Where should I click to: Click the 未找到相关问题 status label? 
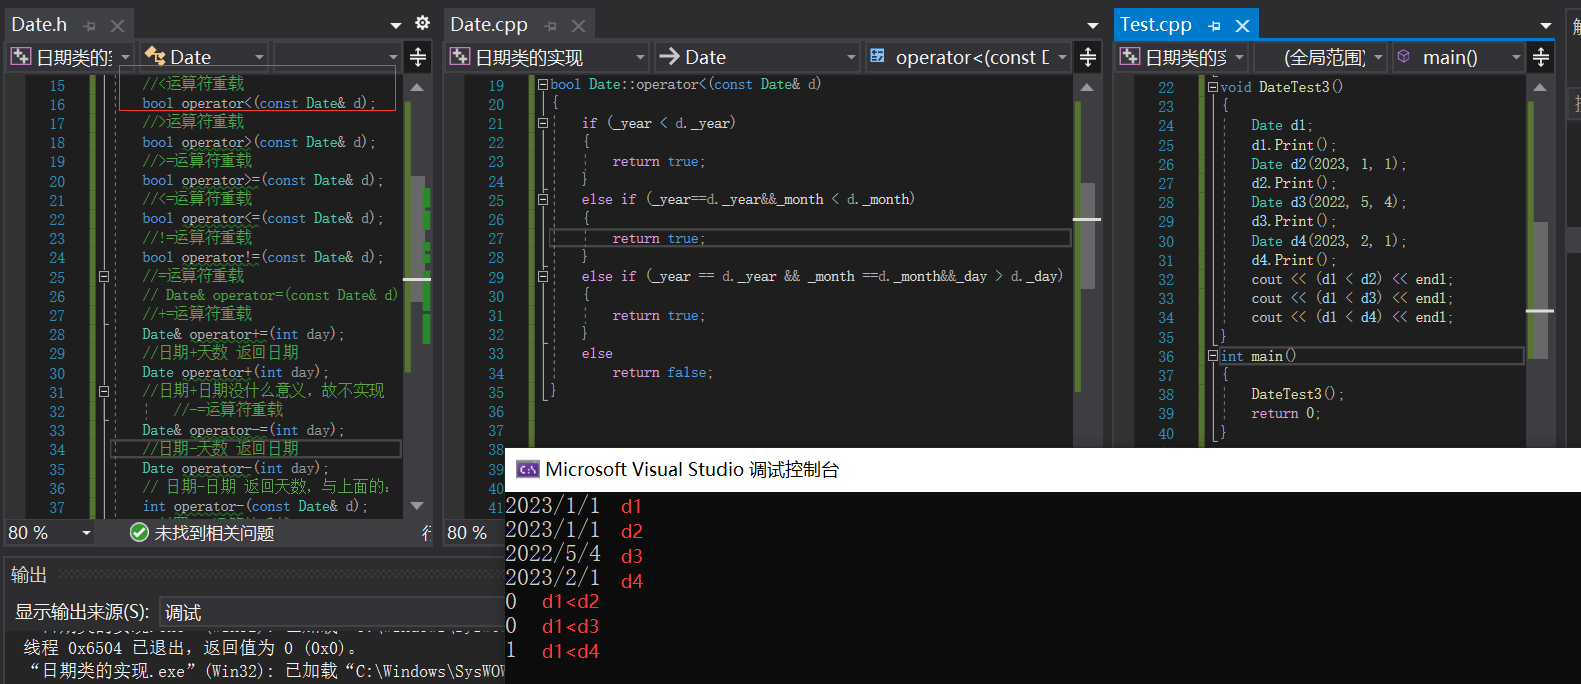[x=214, y=533]
